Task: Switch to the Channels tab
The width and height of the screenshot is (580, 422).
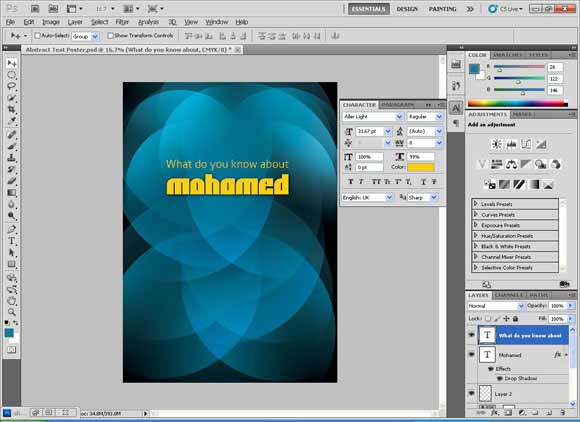Action: click(x=509, y=295)
